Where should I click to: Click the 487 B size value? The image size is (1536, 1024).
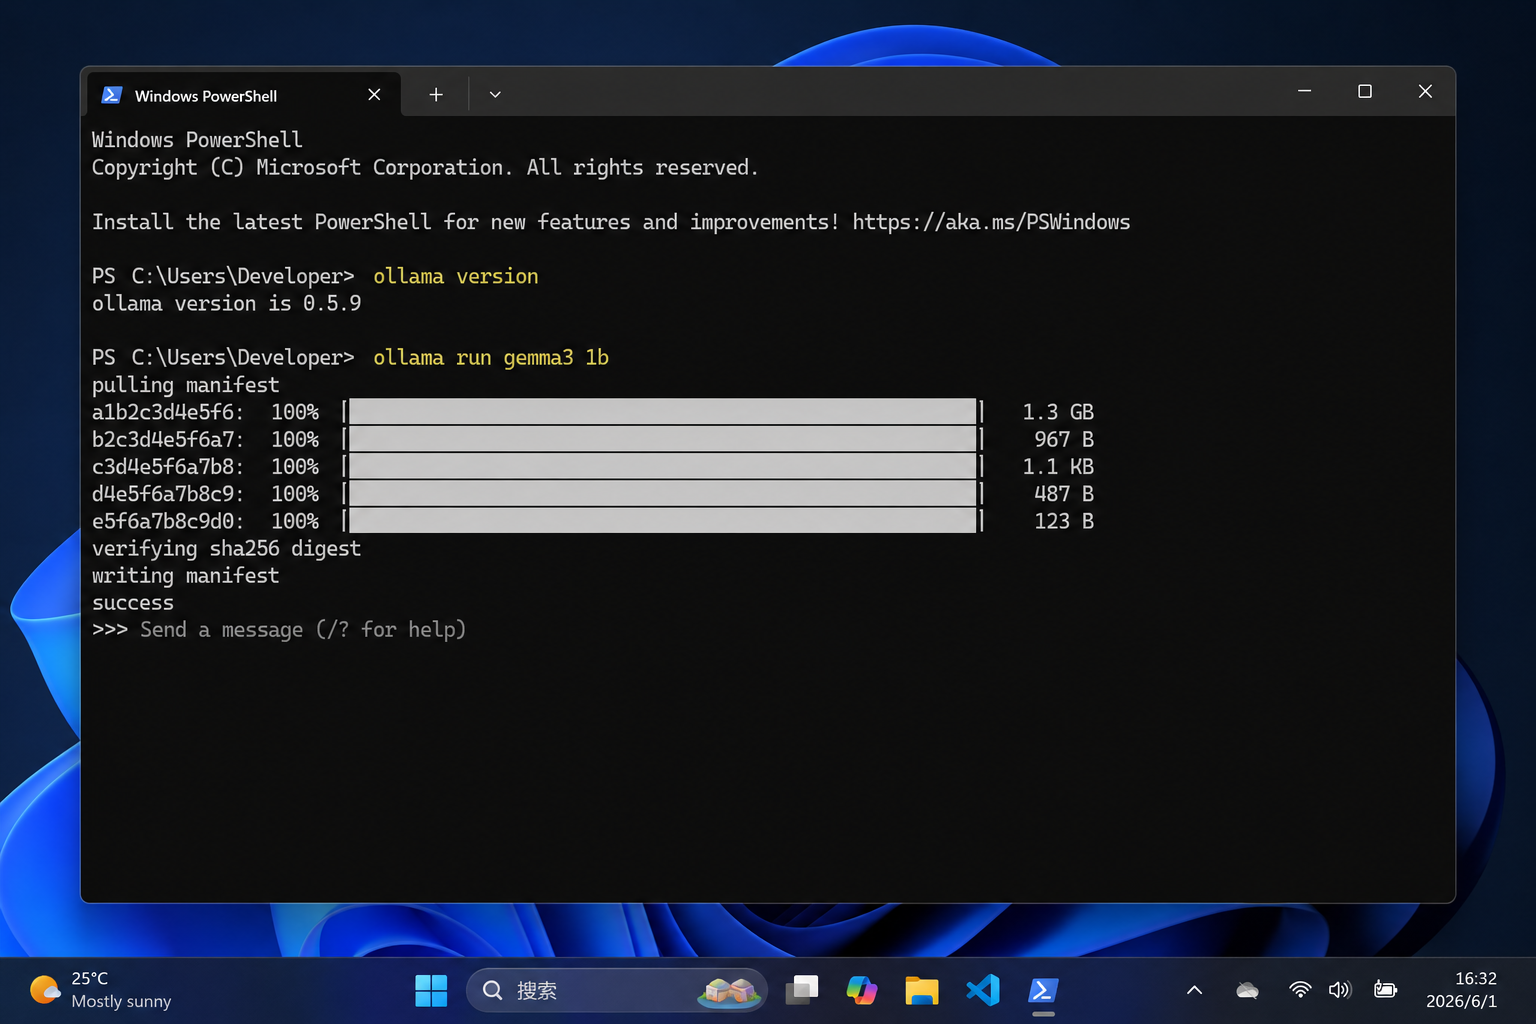tap(1064, 493)
